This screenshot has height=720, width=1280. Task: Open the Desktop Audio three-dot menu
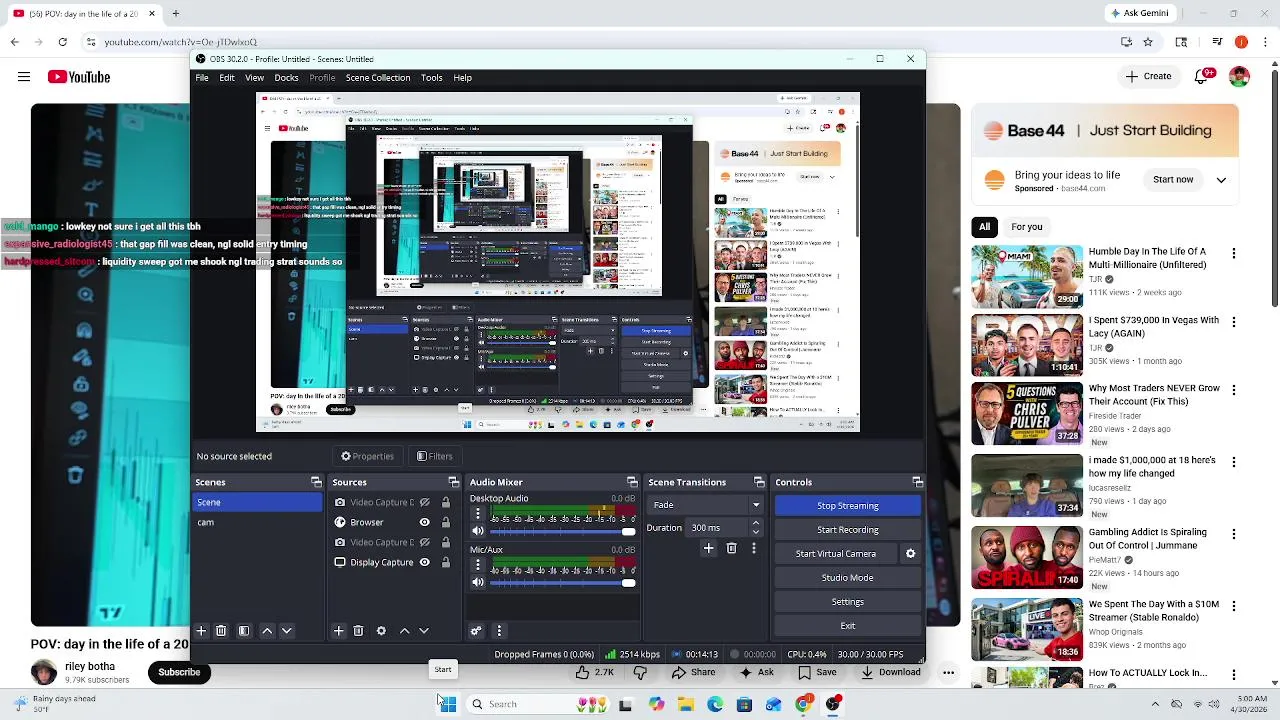click(x=478, y=513)
